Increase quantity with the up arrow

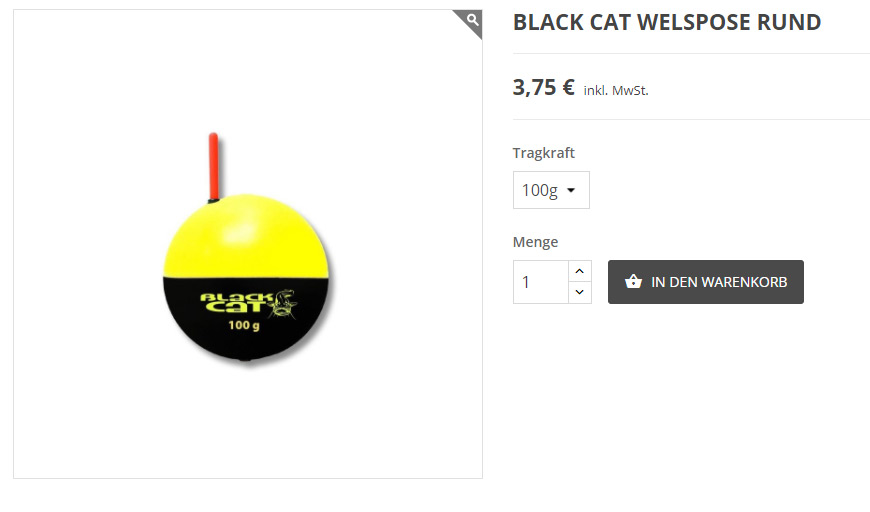[x=580, y=271]
